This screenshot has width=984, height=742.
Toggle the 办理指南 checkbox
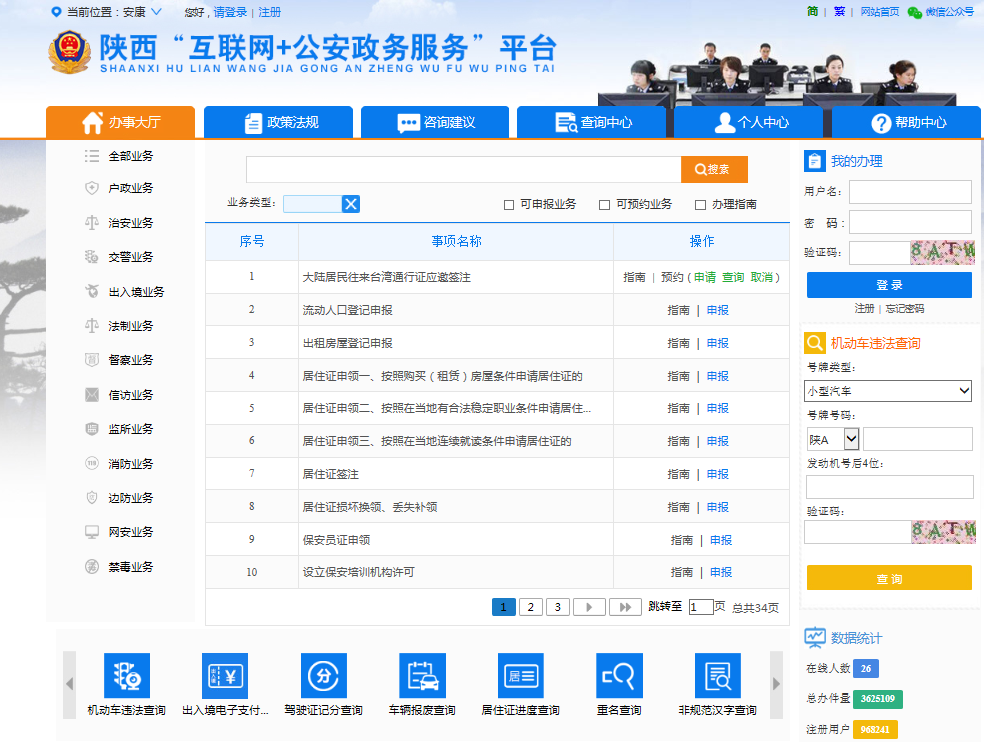coord(700,205)
